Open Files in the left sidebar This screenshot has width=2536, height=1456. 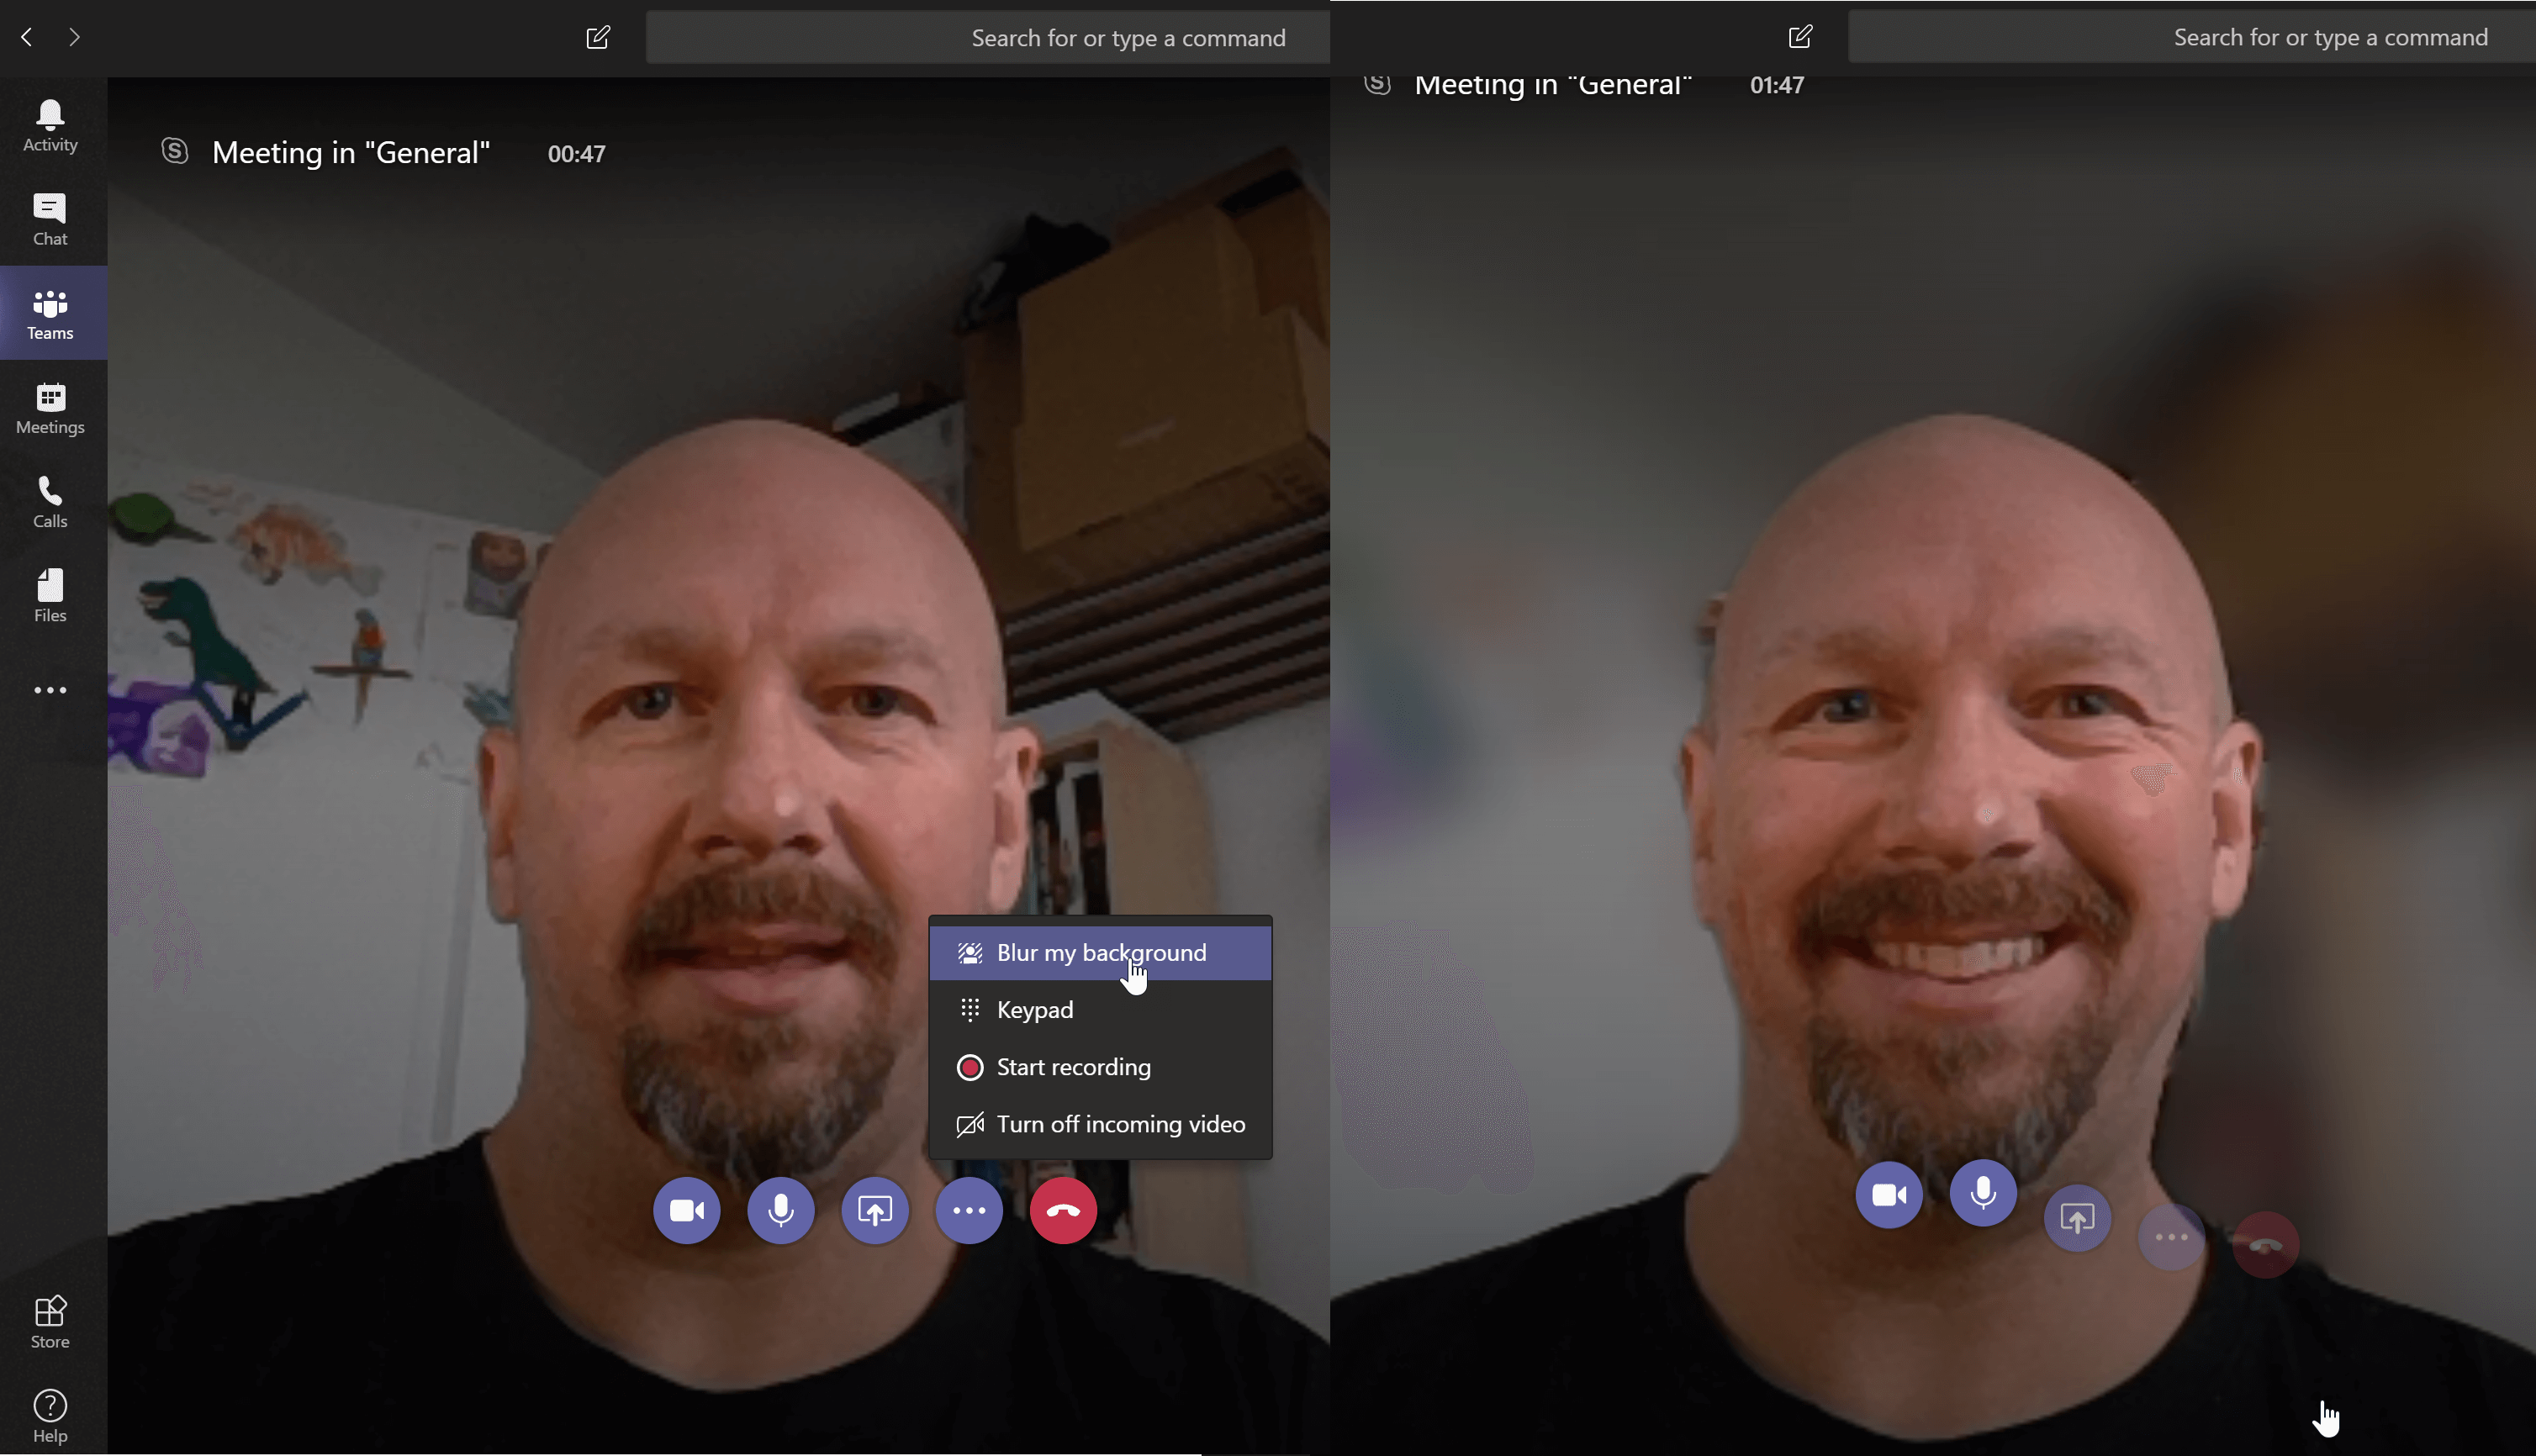(x=50, y=596)
